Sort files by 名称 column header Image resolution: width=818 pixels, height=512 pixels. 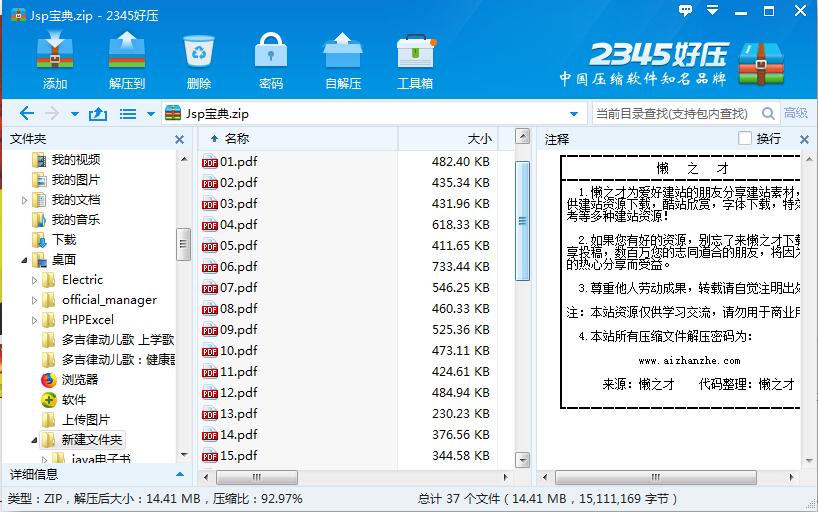click(298, 139)
